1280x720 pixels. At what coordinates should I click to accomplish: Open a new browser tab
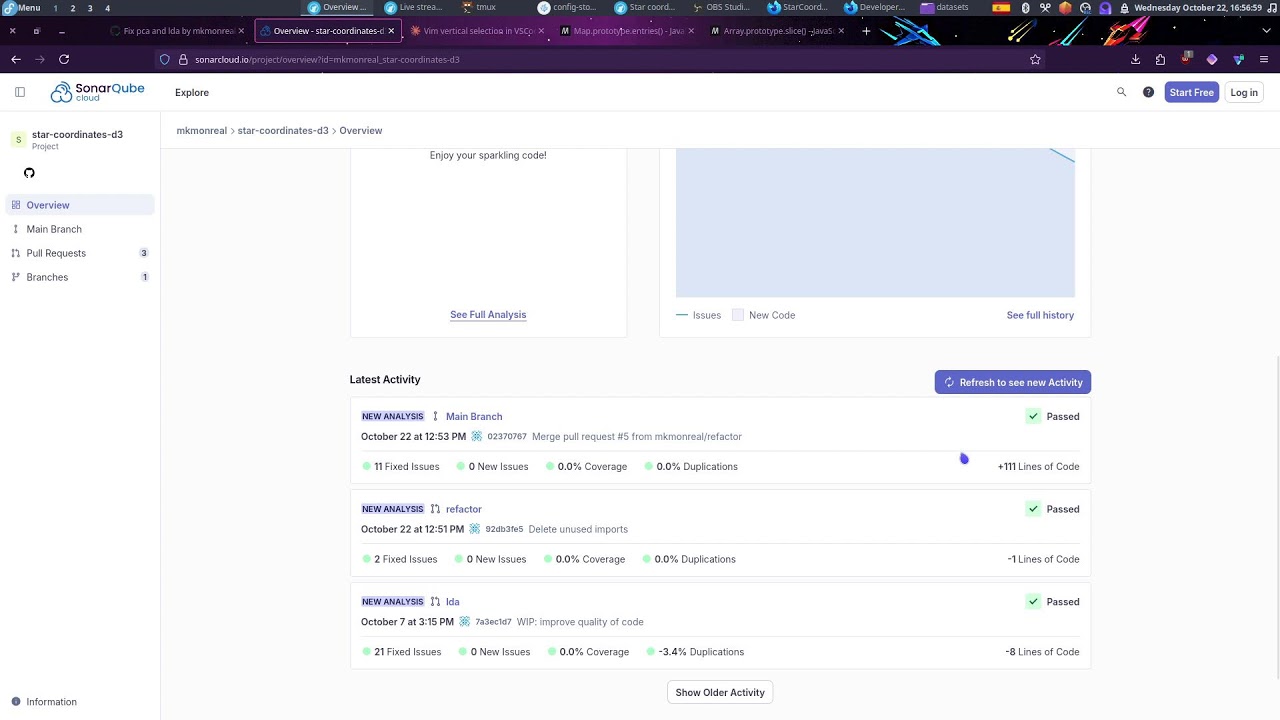[x=866, y=31]
